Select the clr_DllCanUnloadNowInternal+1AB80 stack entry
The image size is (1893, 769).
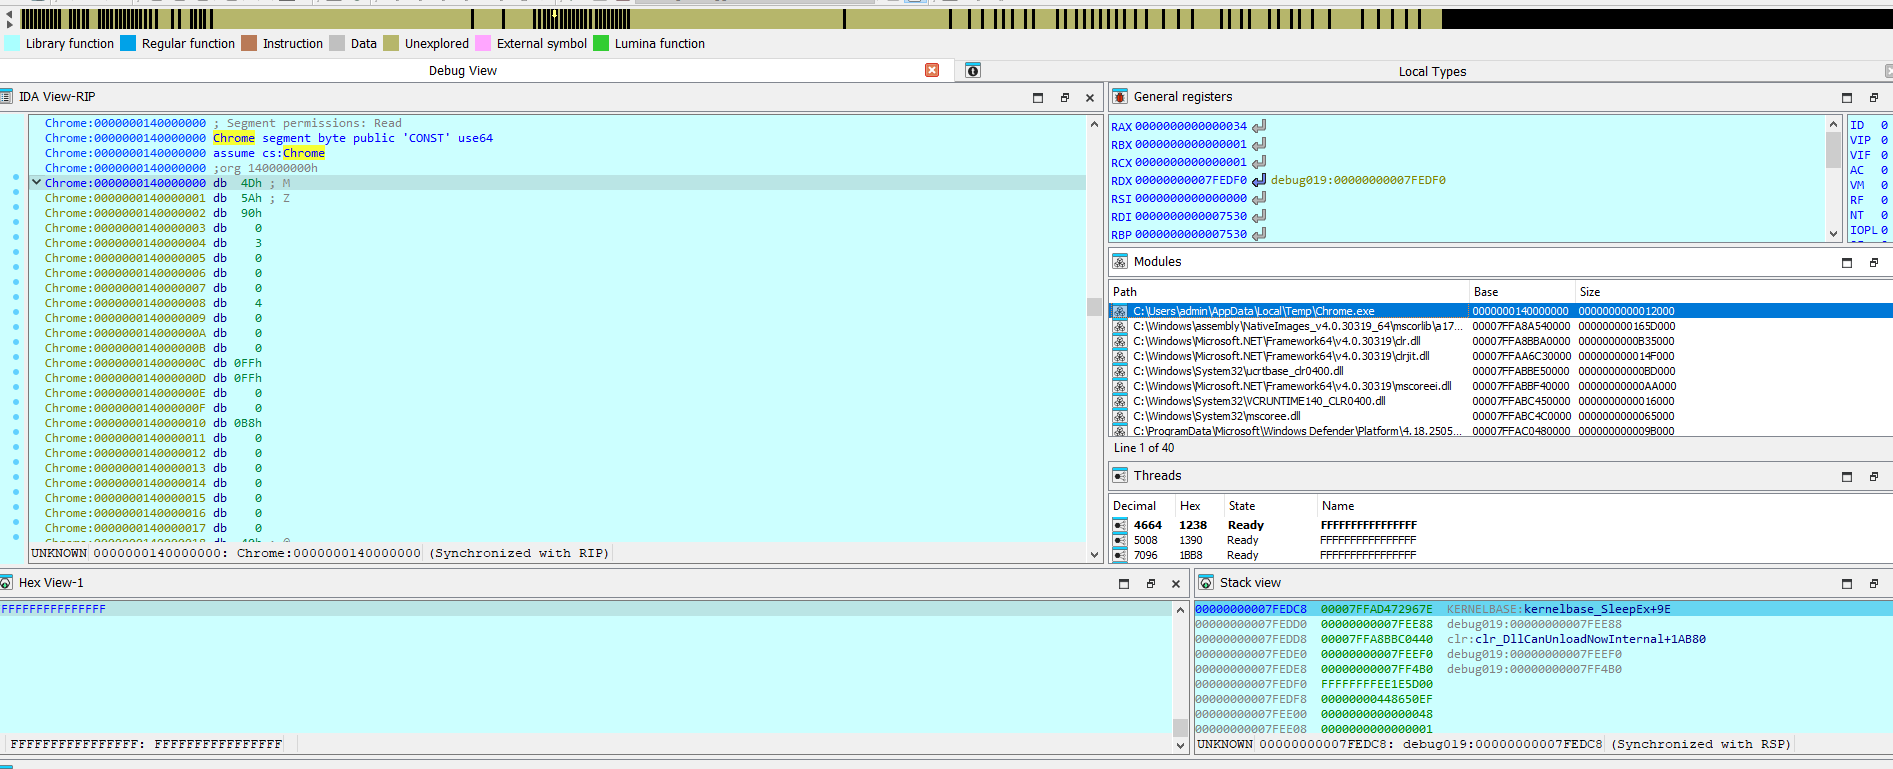coord(1543,639)
